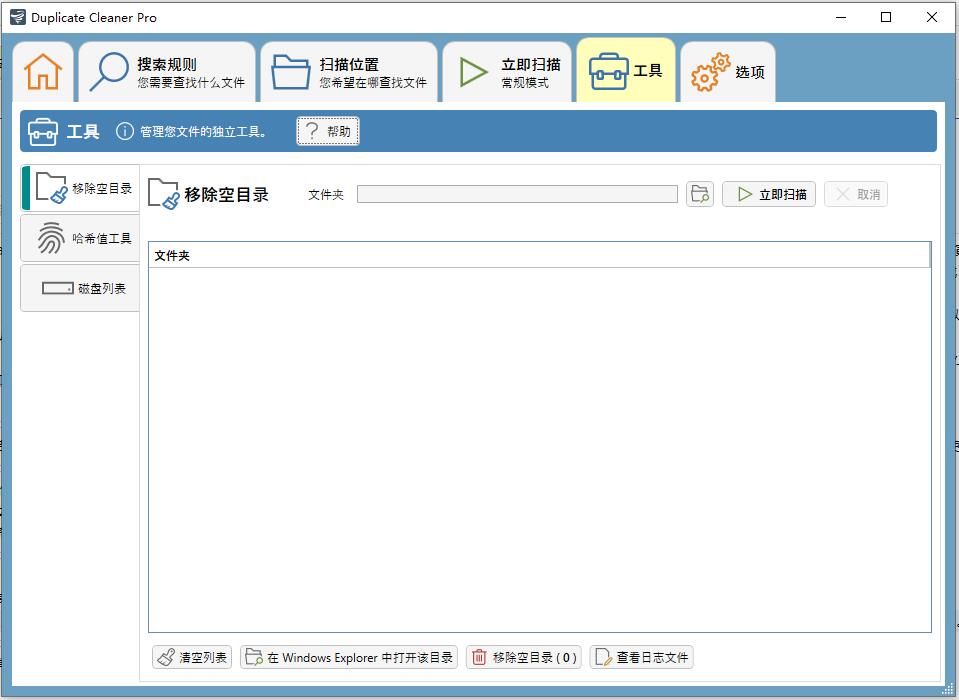Click the 清空列表 button at the bottom
This screenshot has width=959, height=700.
point(190,657)
